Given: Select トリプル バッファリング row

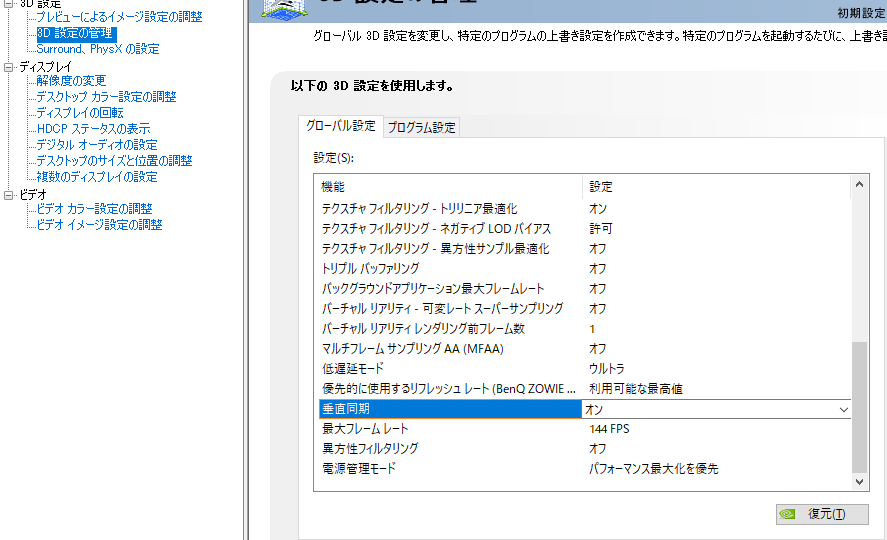Looking at the screenshot, I should point(584,269).
